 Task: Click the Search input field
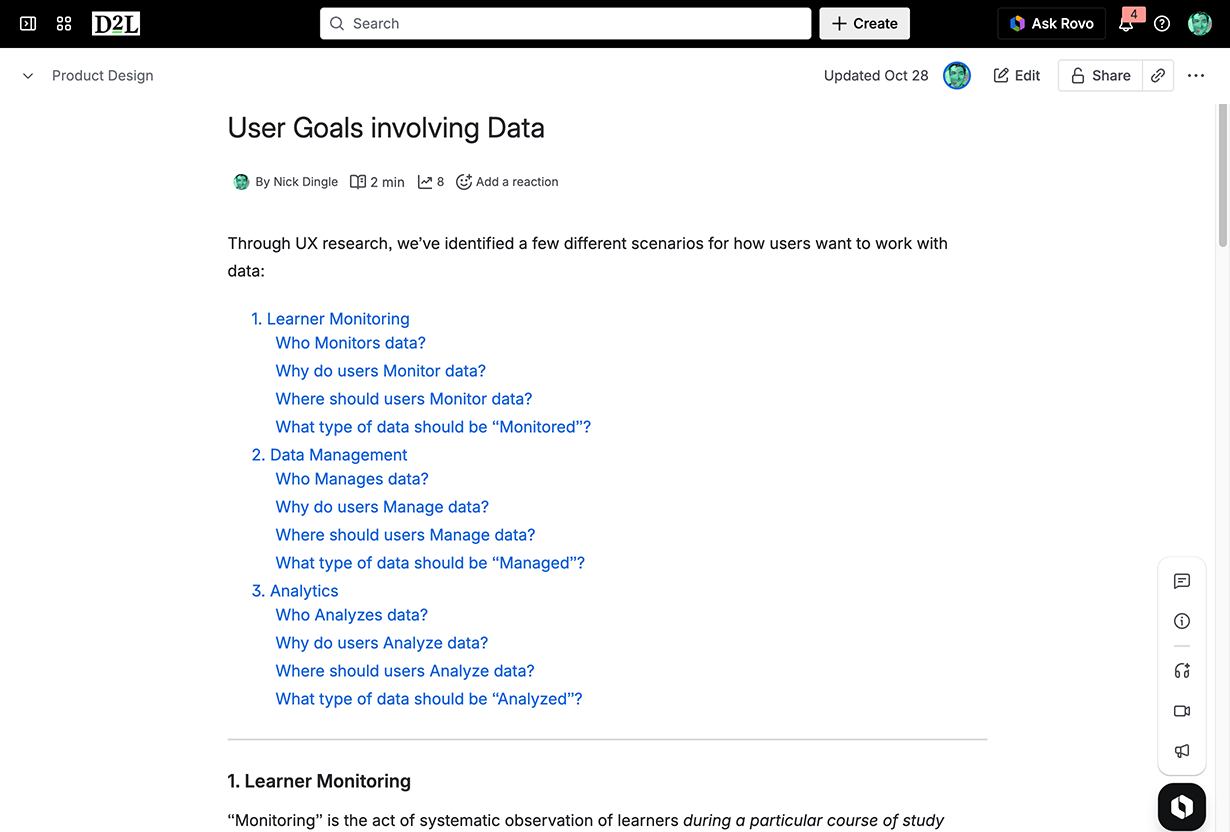565,24
